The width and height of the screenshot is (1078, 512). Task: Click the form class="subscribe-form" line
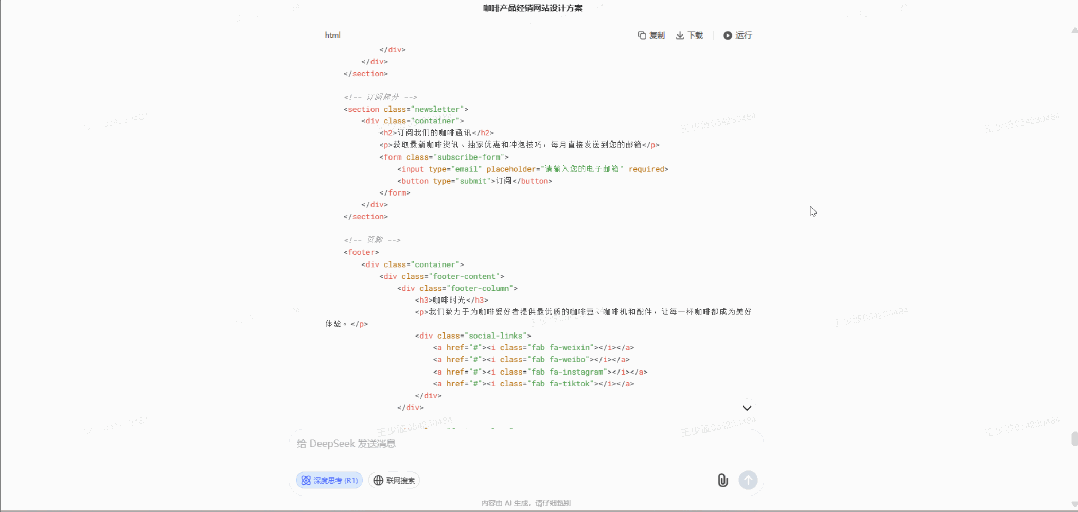pos(444,157)
